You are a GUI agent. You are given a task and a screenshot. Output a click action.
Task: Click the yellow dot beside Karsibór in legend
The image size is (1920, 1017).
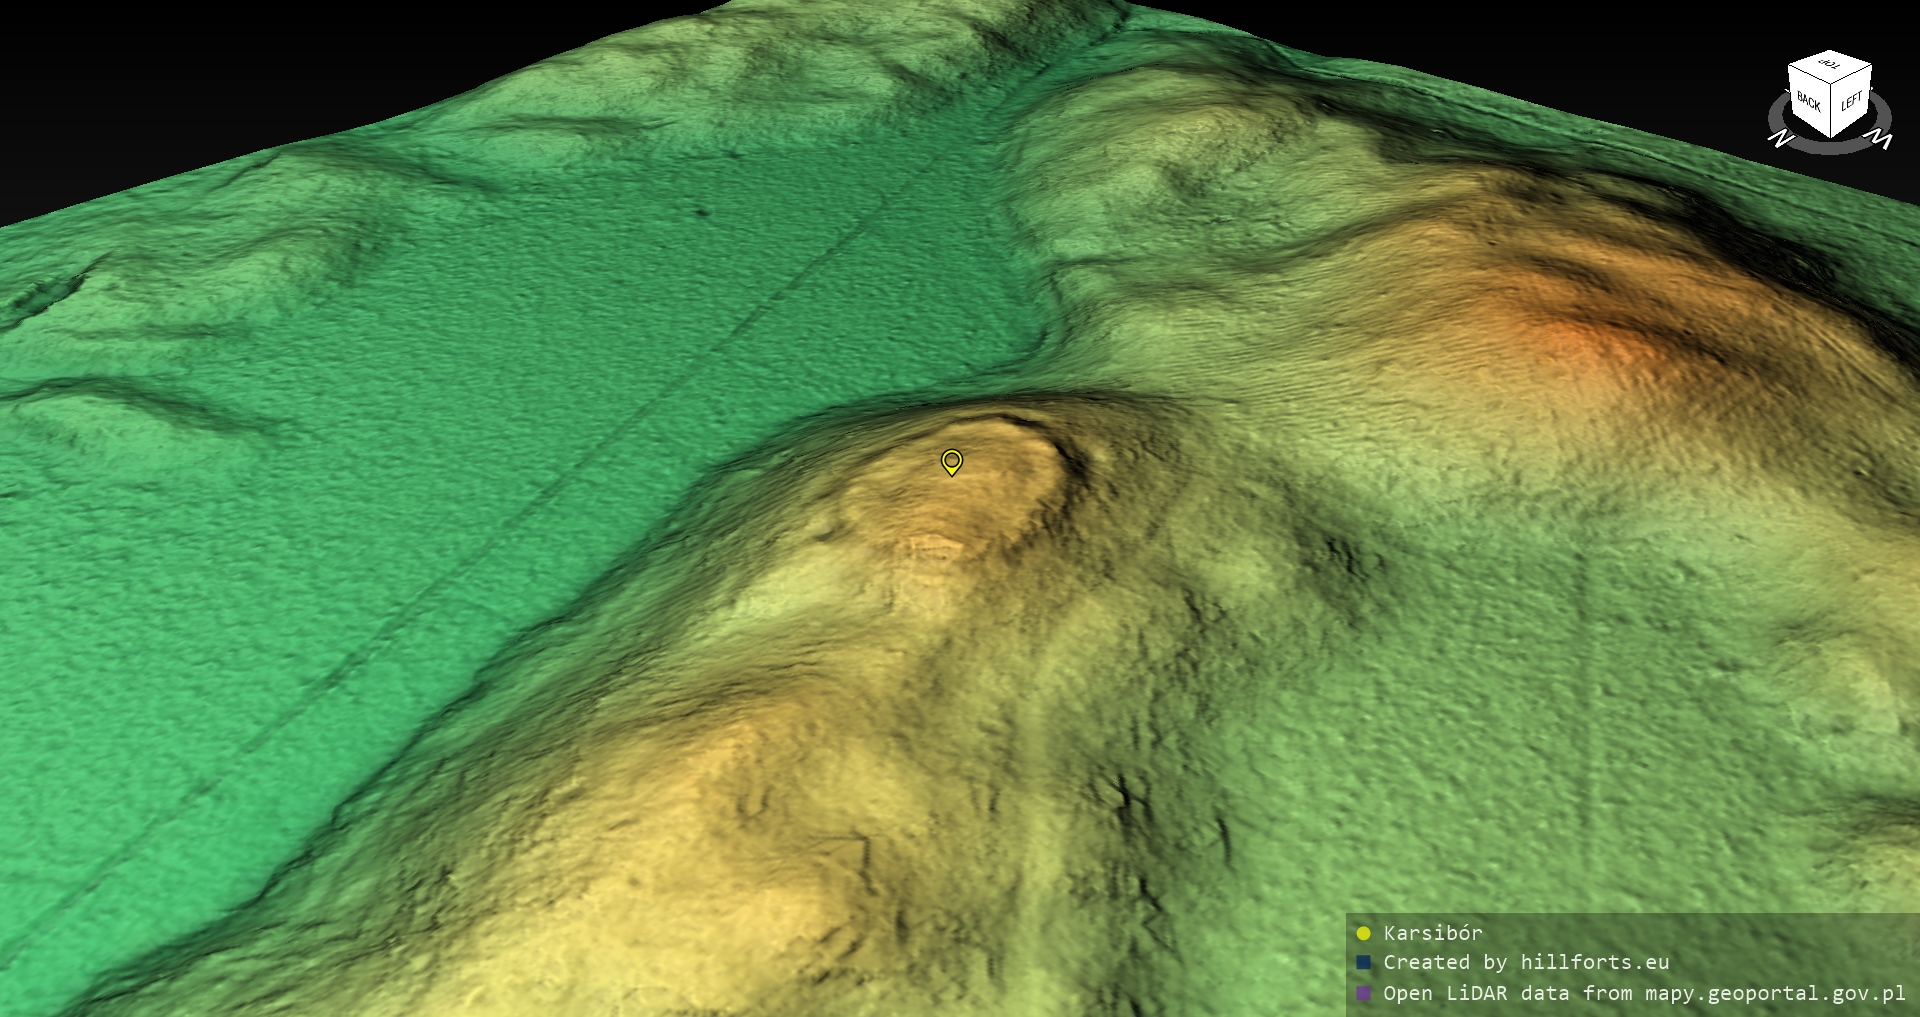click(x=1363, y=933)
